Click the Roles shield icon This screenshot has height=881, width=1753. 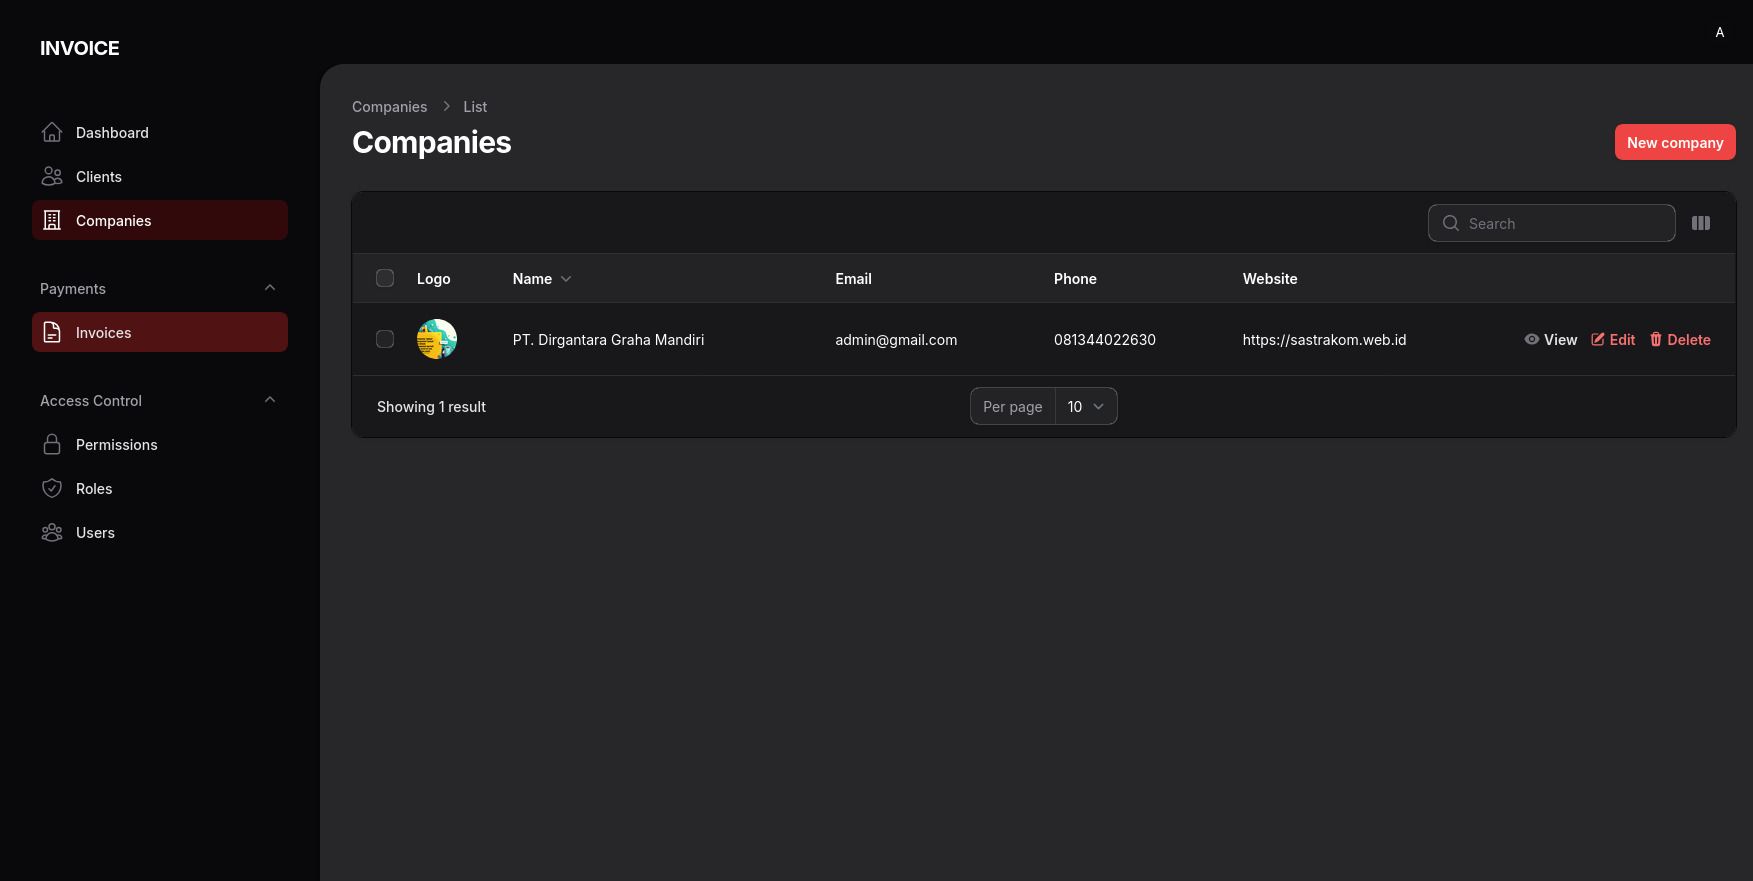[x=52, y=489]
